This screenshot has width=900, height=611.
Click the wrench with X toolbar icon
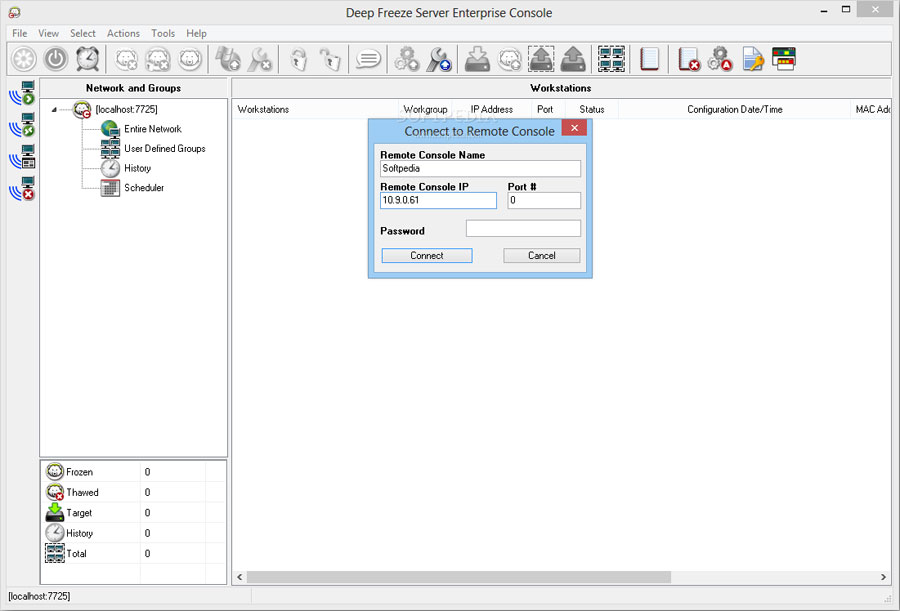(259, 59)
